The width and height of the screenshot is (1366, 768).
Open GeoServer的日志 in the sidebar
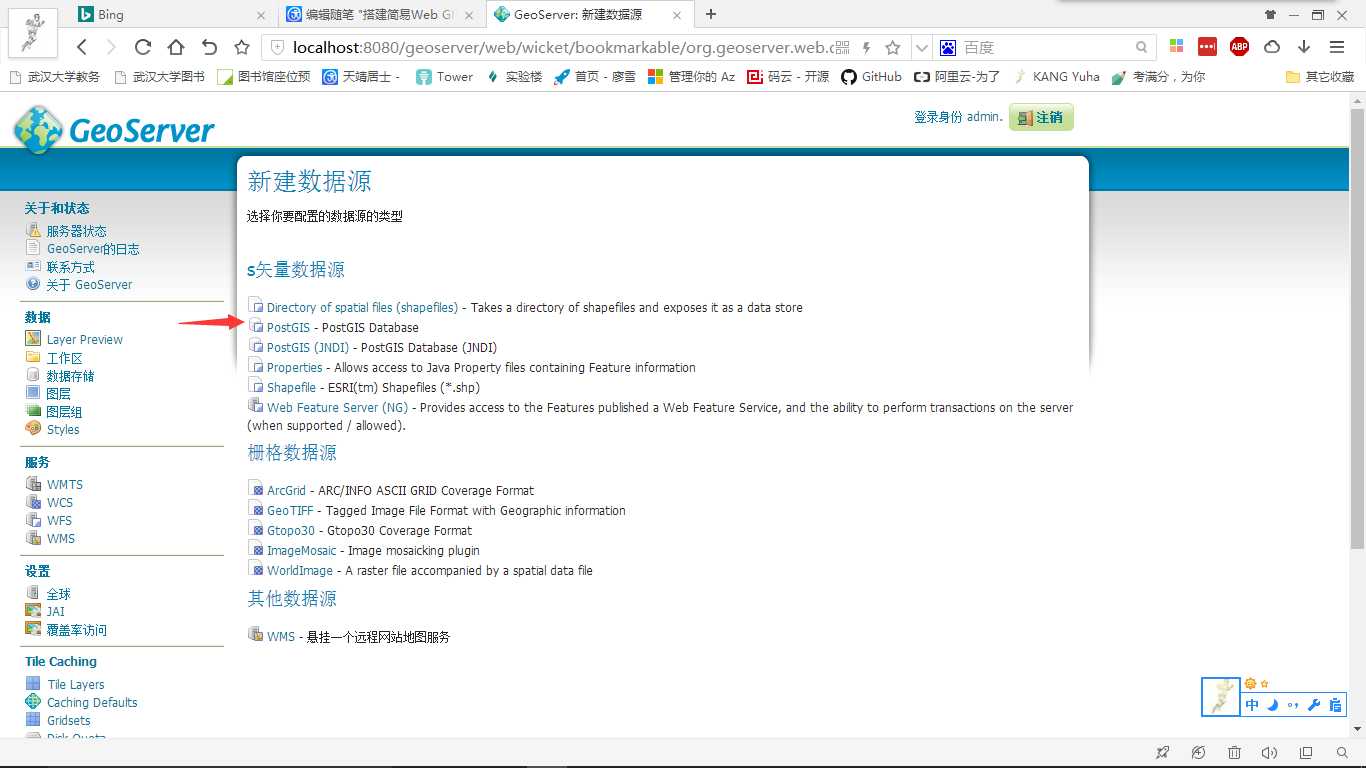(x=93, y=249)
